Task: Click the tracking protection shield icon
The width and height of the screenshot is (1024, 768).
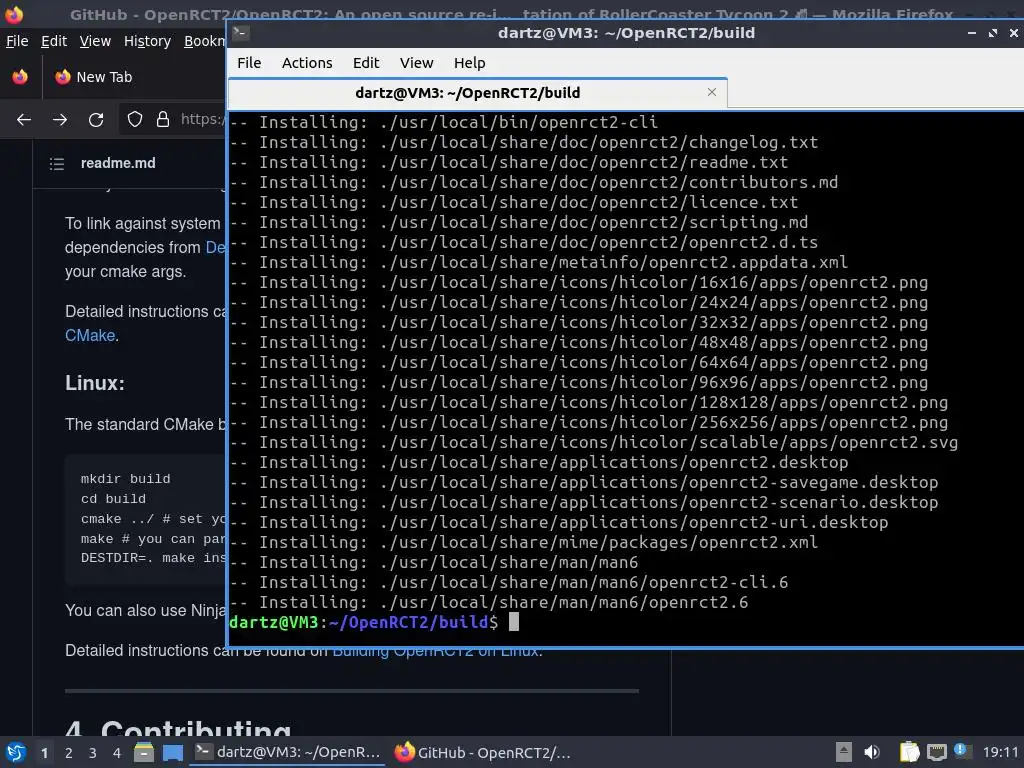Action: [x=135, y=119]
